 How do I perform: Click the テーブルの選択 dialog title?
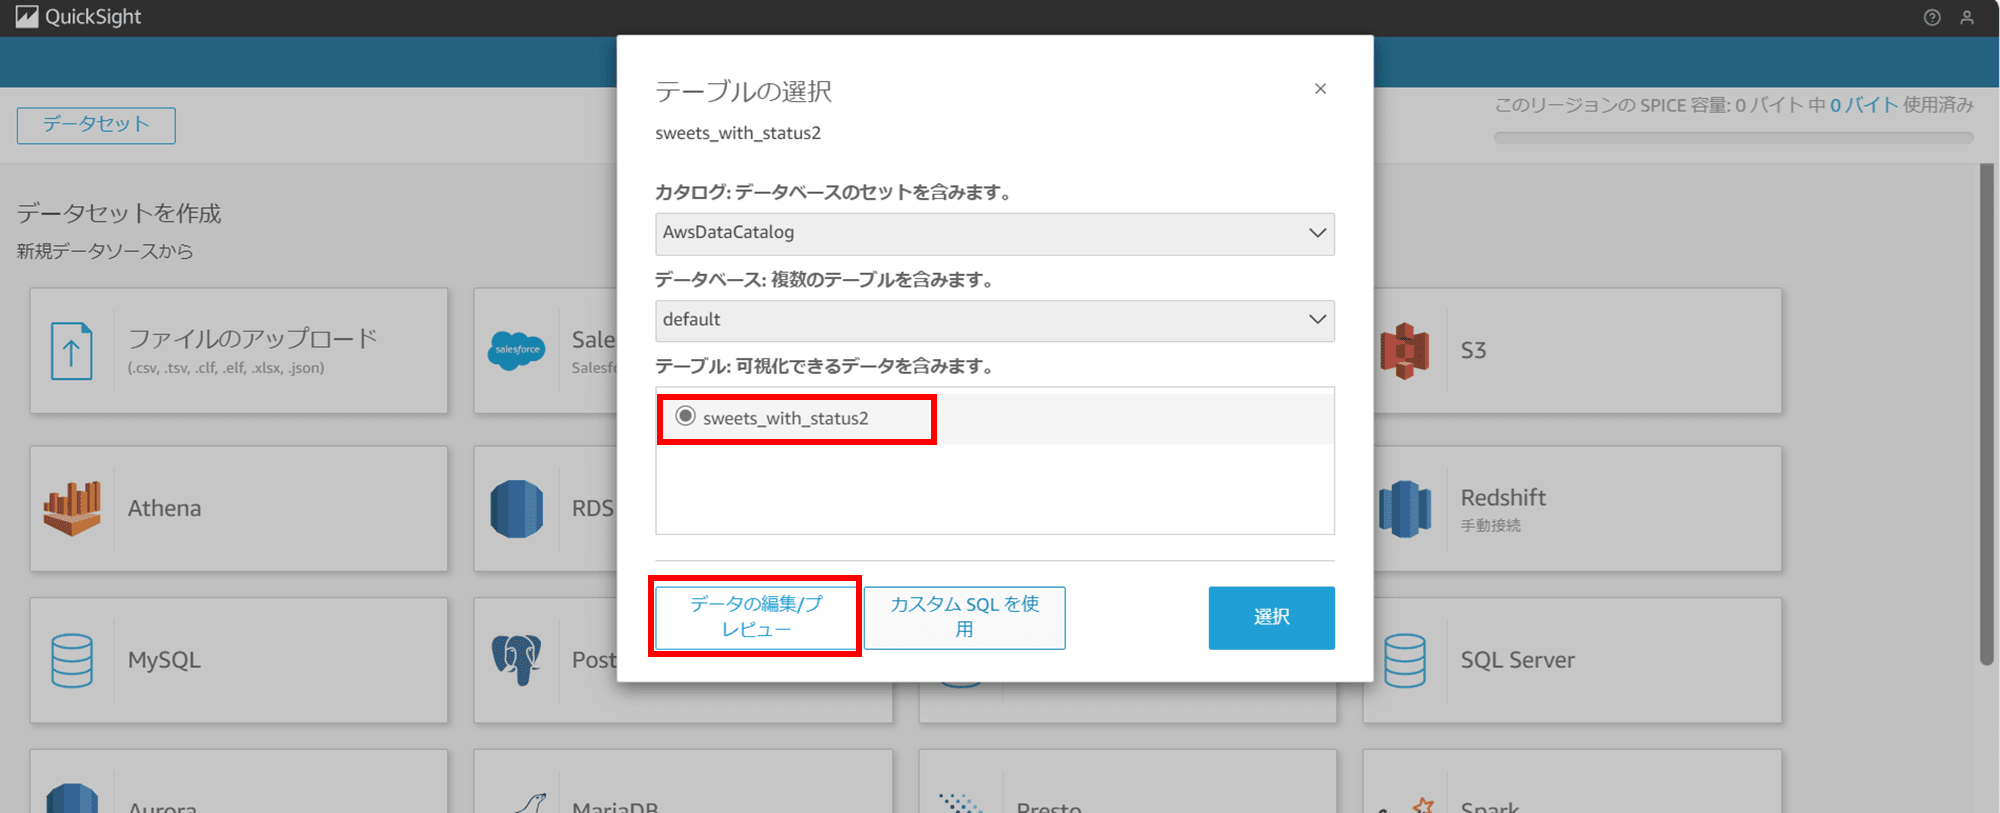pos(743,92)
